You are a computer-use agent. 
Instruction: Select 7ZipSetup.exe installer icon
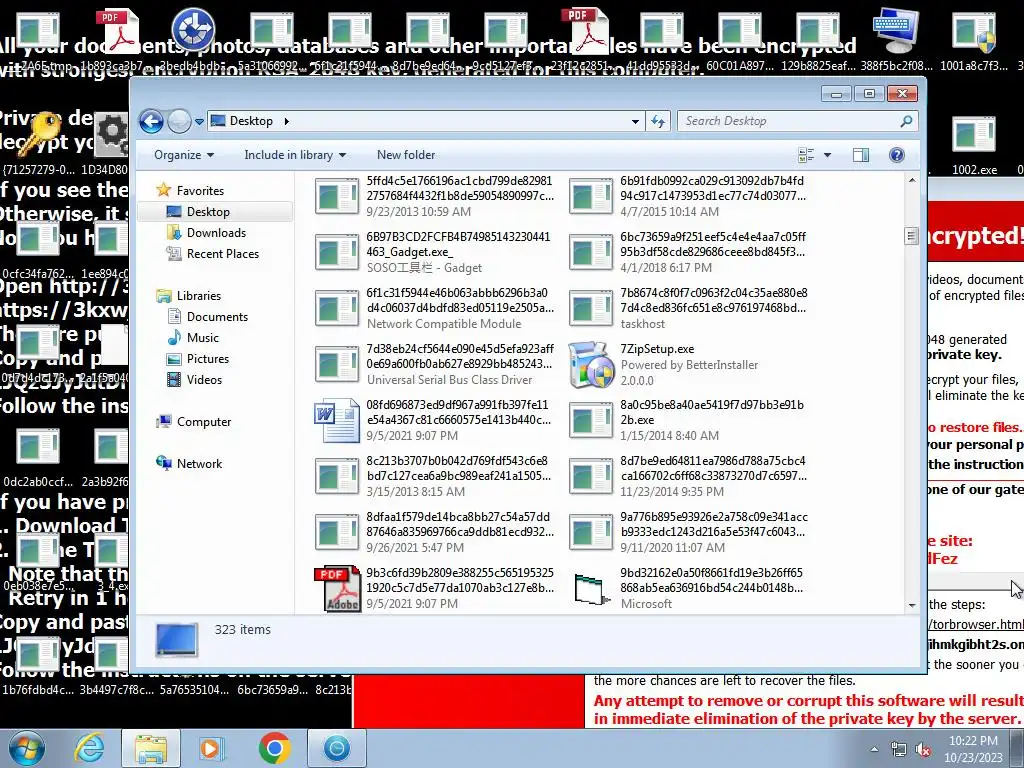tap(591, 364)
